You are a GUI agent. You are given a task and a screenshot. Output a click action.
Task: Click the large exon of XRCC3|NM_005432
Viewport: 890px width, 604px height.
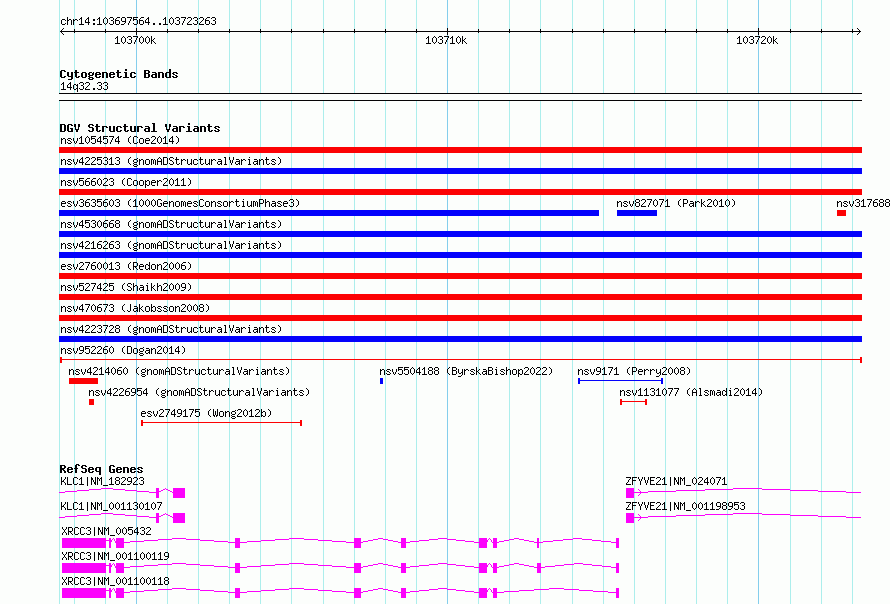point(84,543)
